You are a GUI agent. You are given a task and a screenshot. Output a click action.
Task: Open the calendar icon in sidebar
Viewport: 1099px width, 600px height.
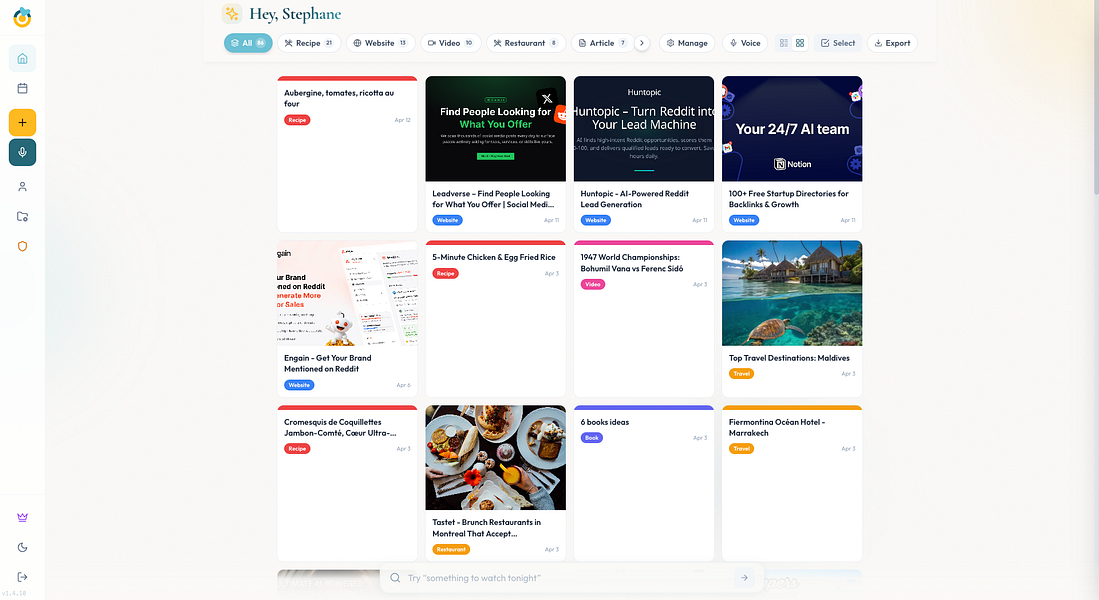tap(22, 88)
